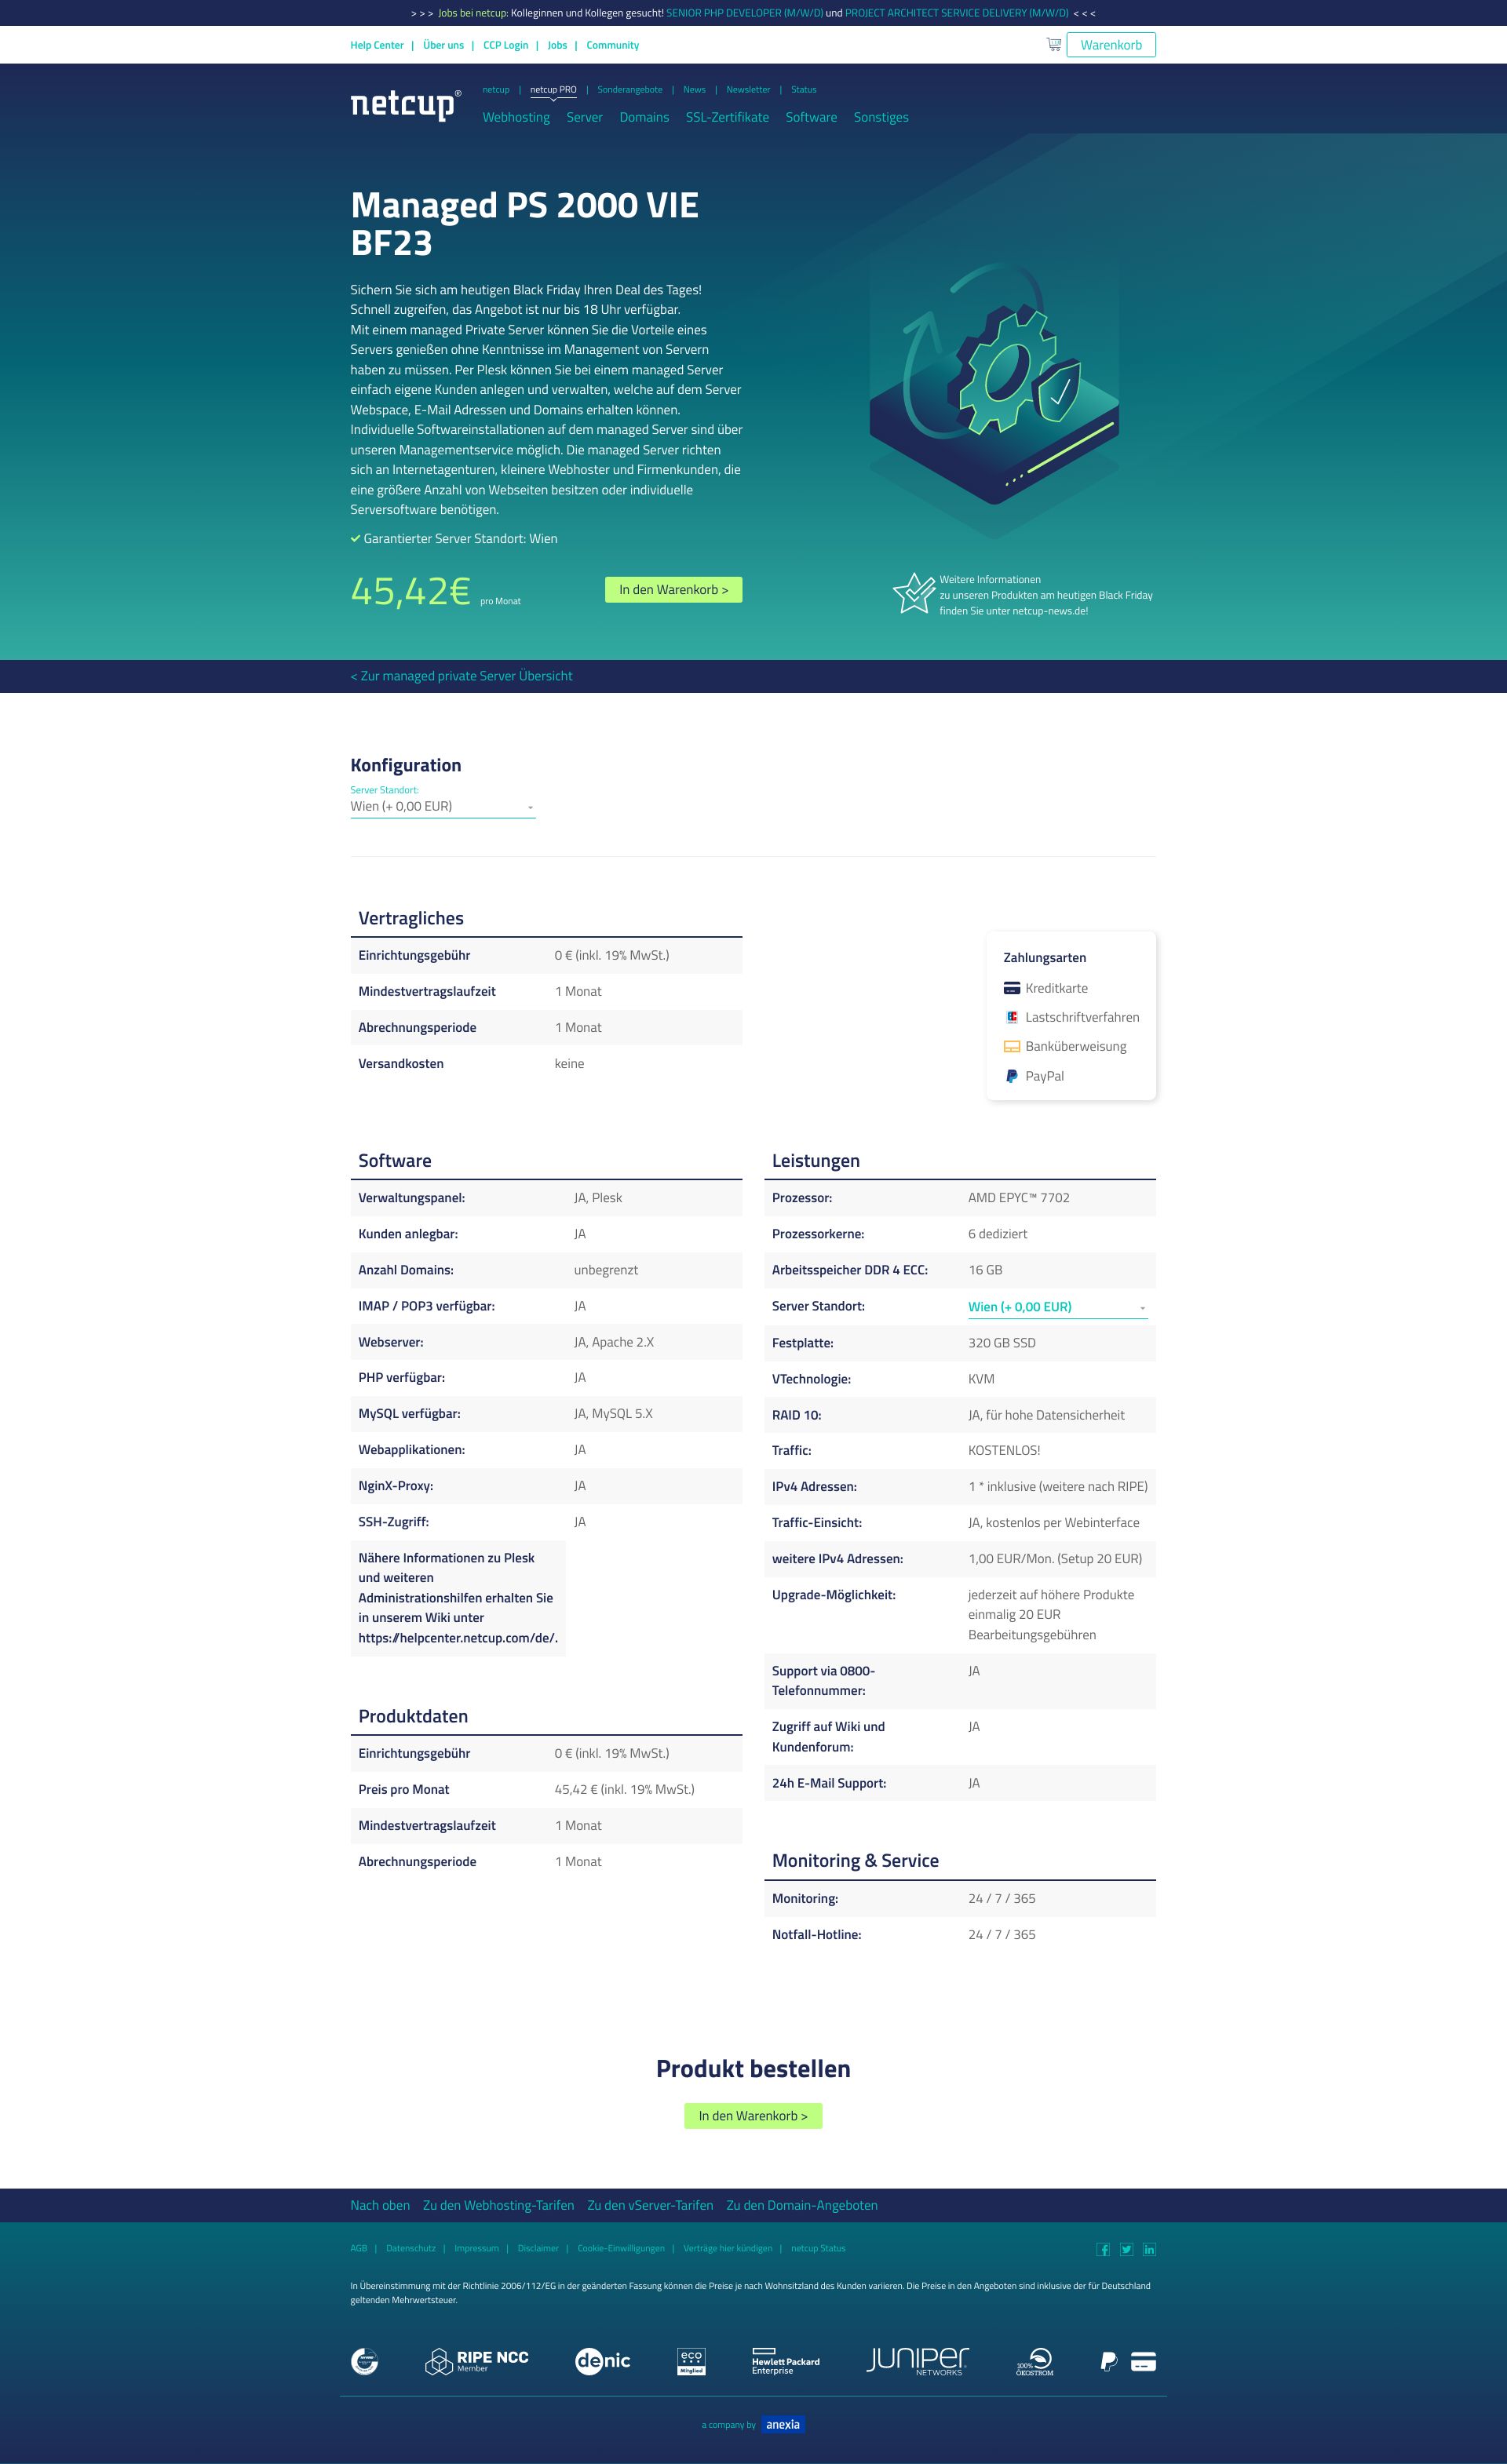This screenshot has width=1507, height=2464.
Task: Click the footer credit card icon
Action: [1143, 2361]
